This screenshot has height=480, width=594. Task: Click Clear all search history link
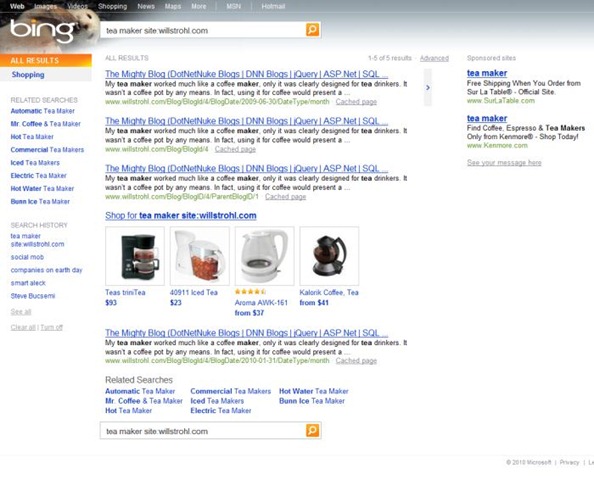pos(23,327)
